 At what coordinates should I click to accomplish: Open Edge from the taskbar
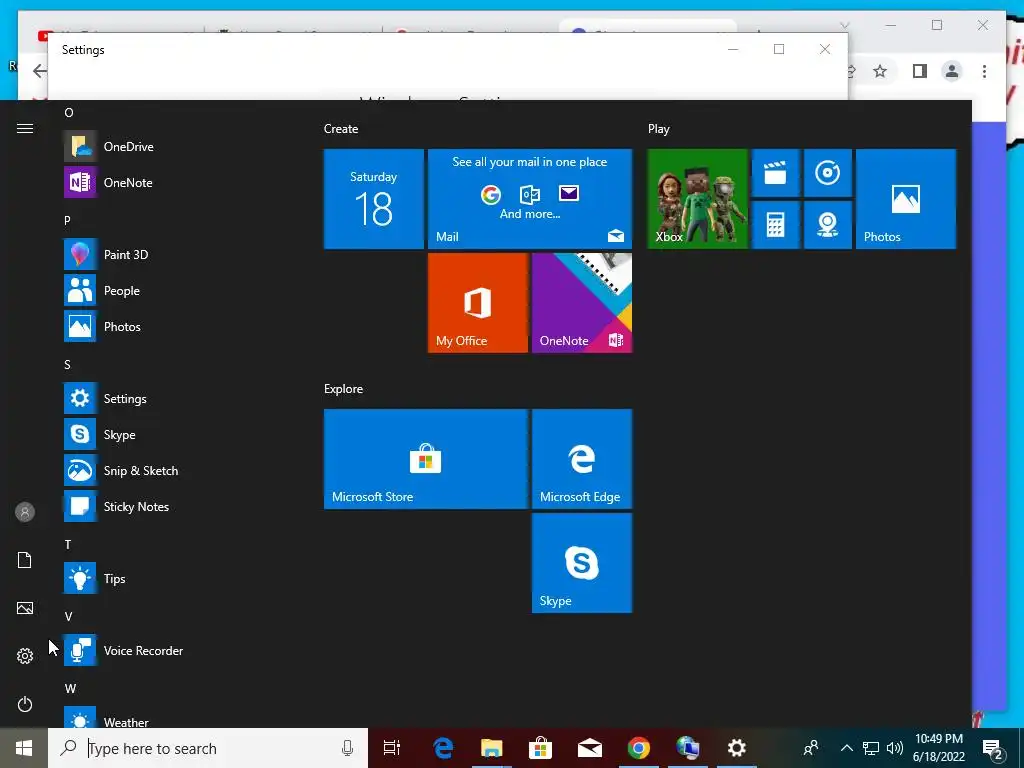(443, 748)
